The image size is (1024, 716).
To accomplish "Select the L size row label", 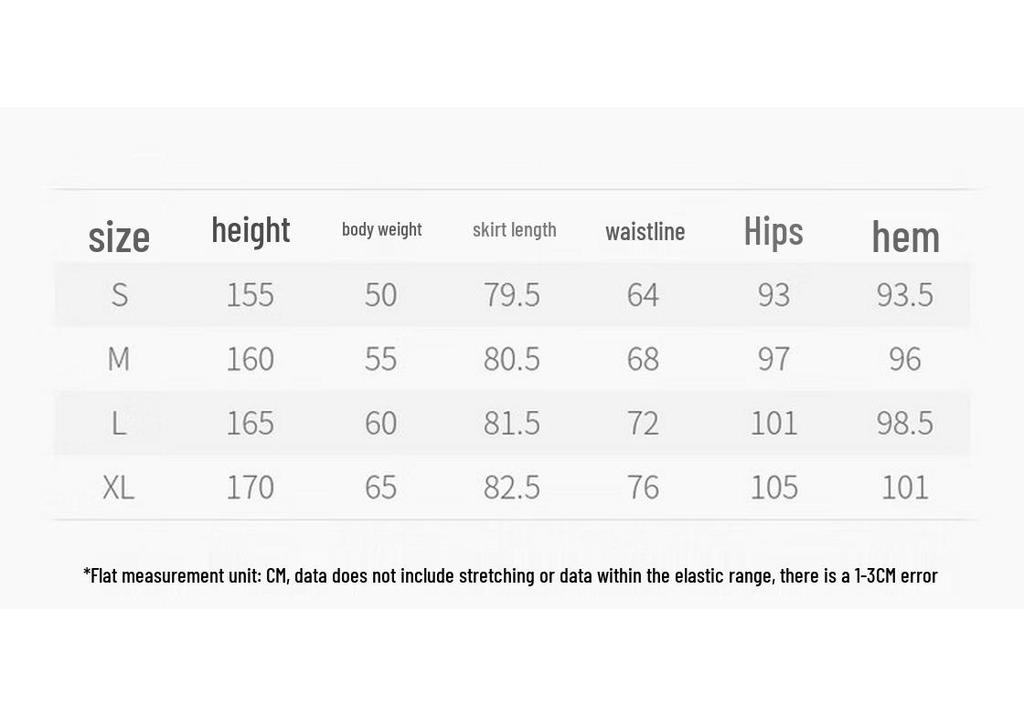I will [x=118, y=423].
